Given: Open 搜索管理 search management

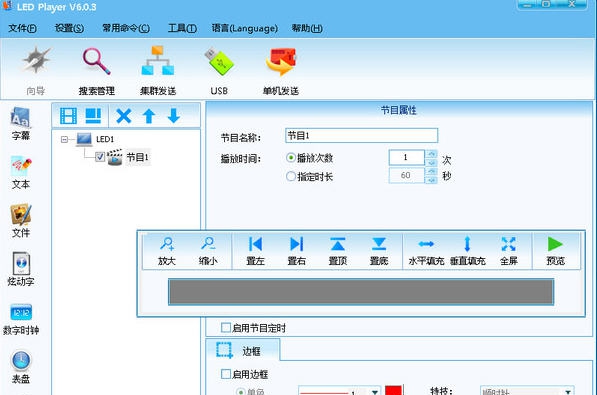Looking at the screenshot, I should click(x=96, y=70).
